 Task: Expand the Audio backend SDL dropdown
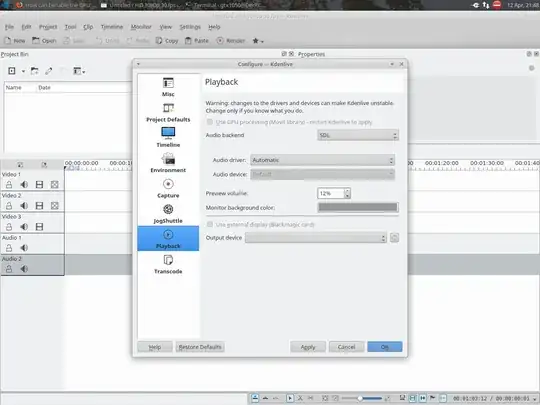pyautogui.click(x=358, y=135)
